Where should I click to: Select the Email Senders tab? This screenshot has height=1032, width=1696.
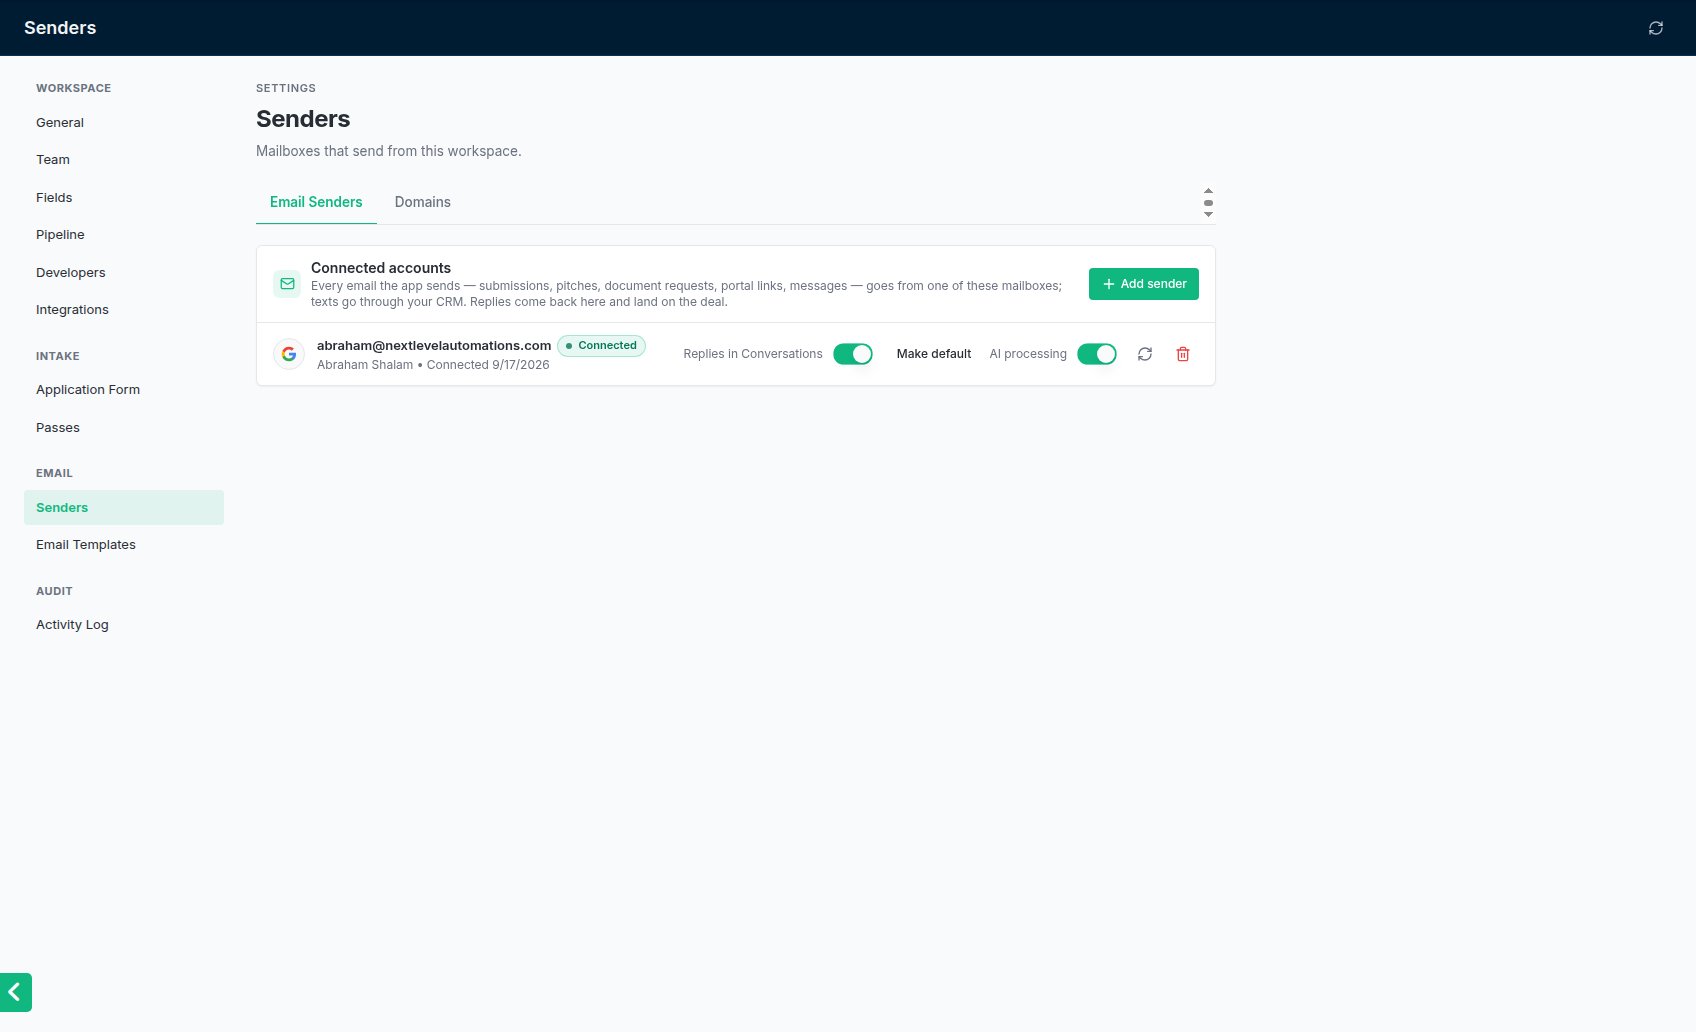click(316, 202)
